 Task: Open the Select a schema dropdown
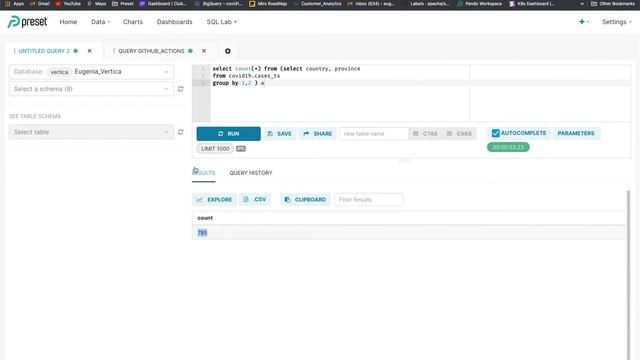tap(91, 89)
